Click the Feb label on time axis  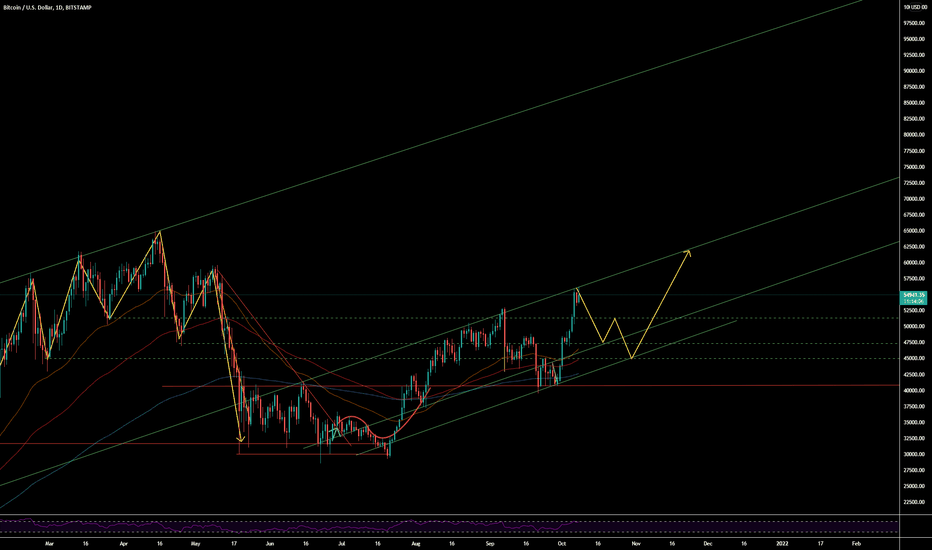856,543
